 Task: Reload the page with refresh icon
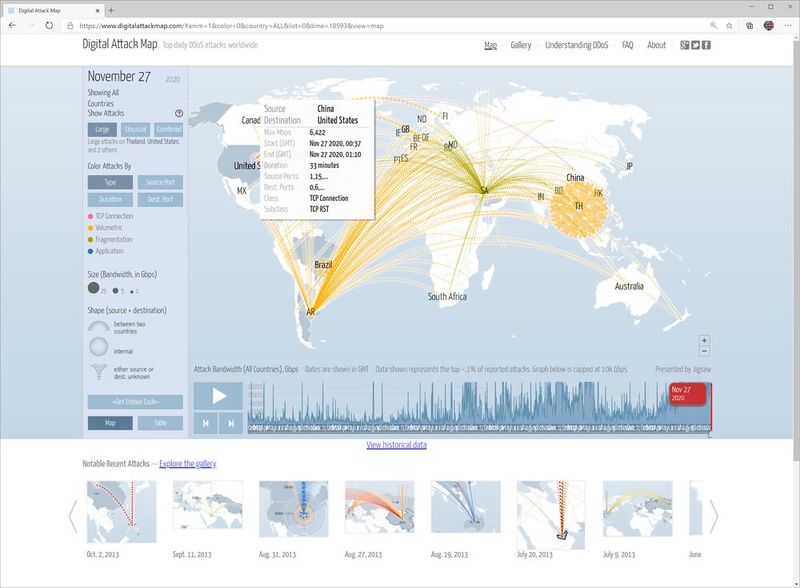click(49, 25)
